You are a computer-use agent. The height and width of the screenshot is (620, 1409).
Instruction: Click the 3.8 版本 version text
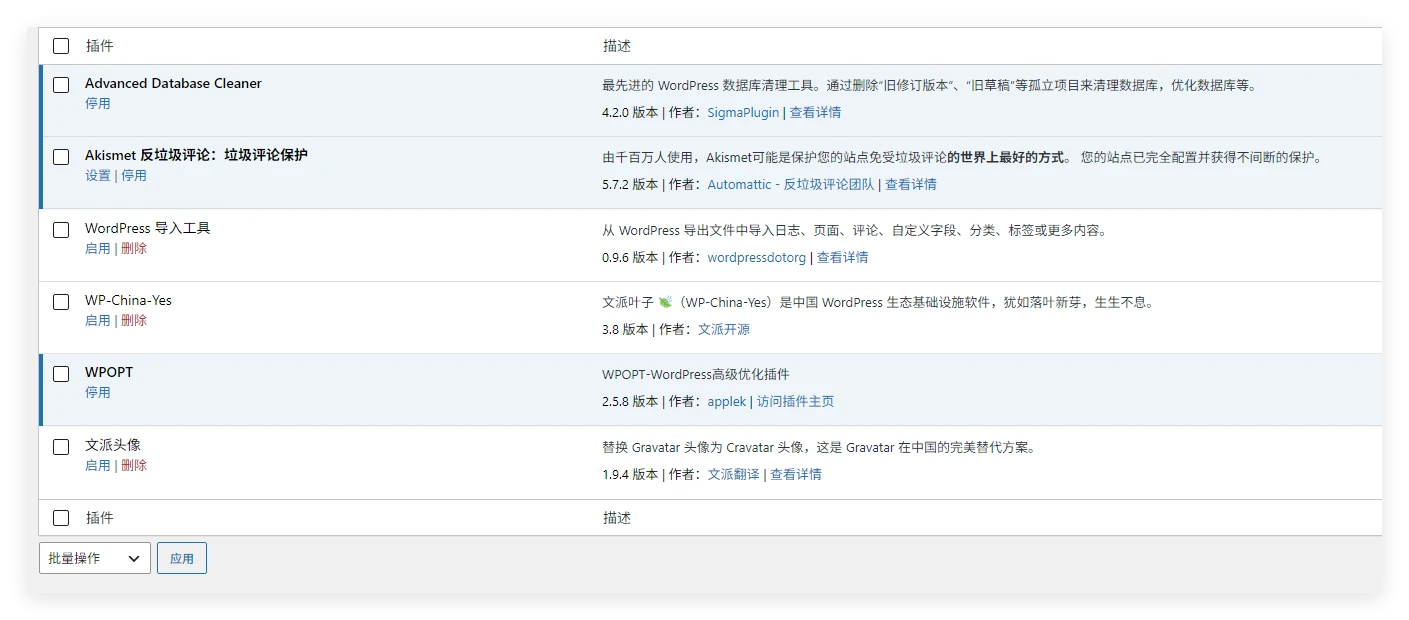pos(625,329)
